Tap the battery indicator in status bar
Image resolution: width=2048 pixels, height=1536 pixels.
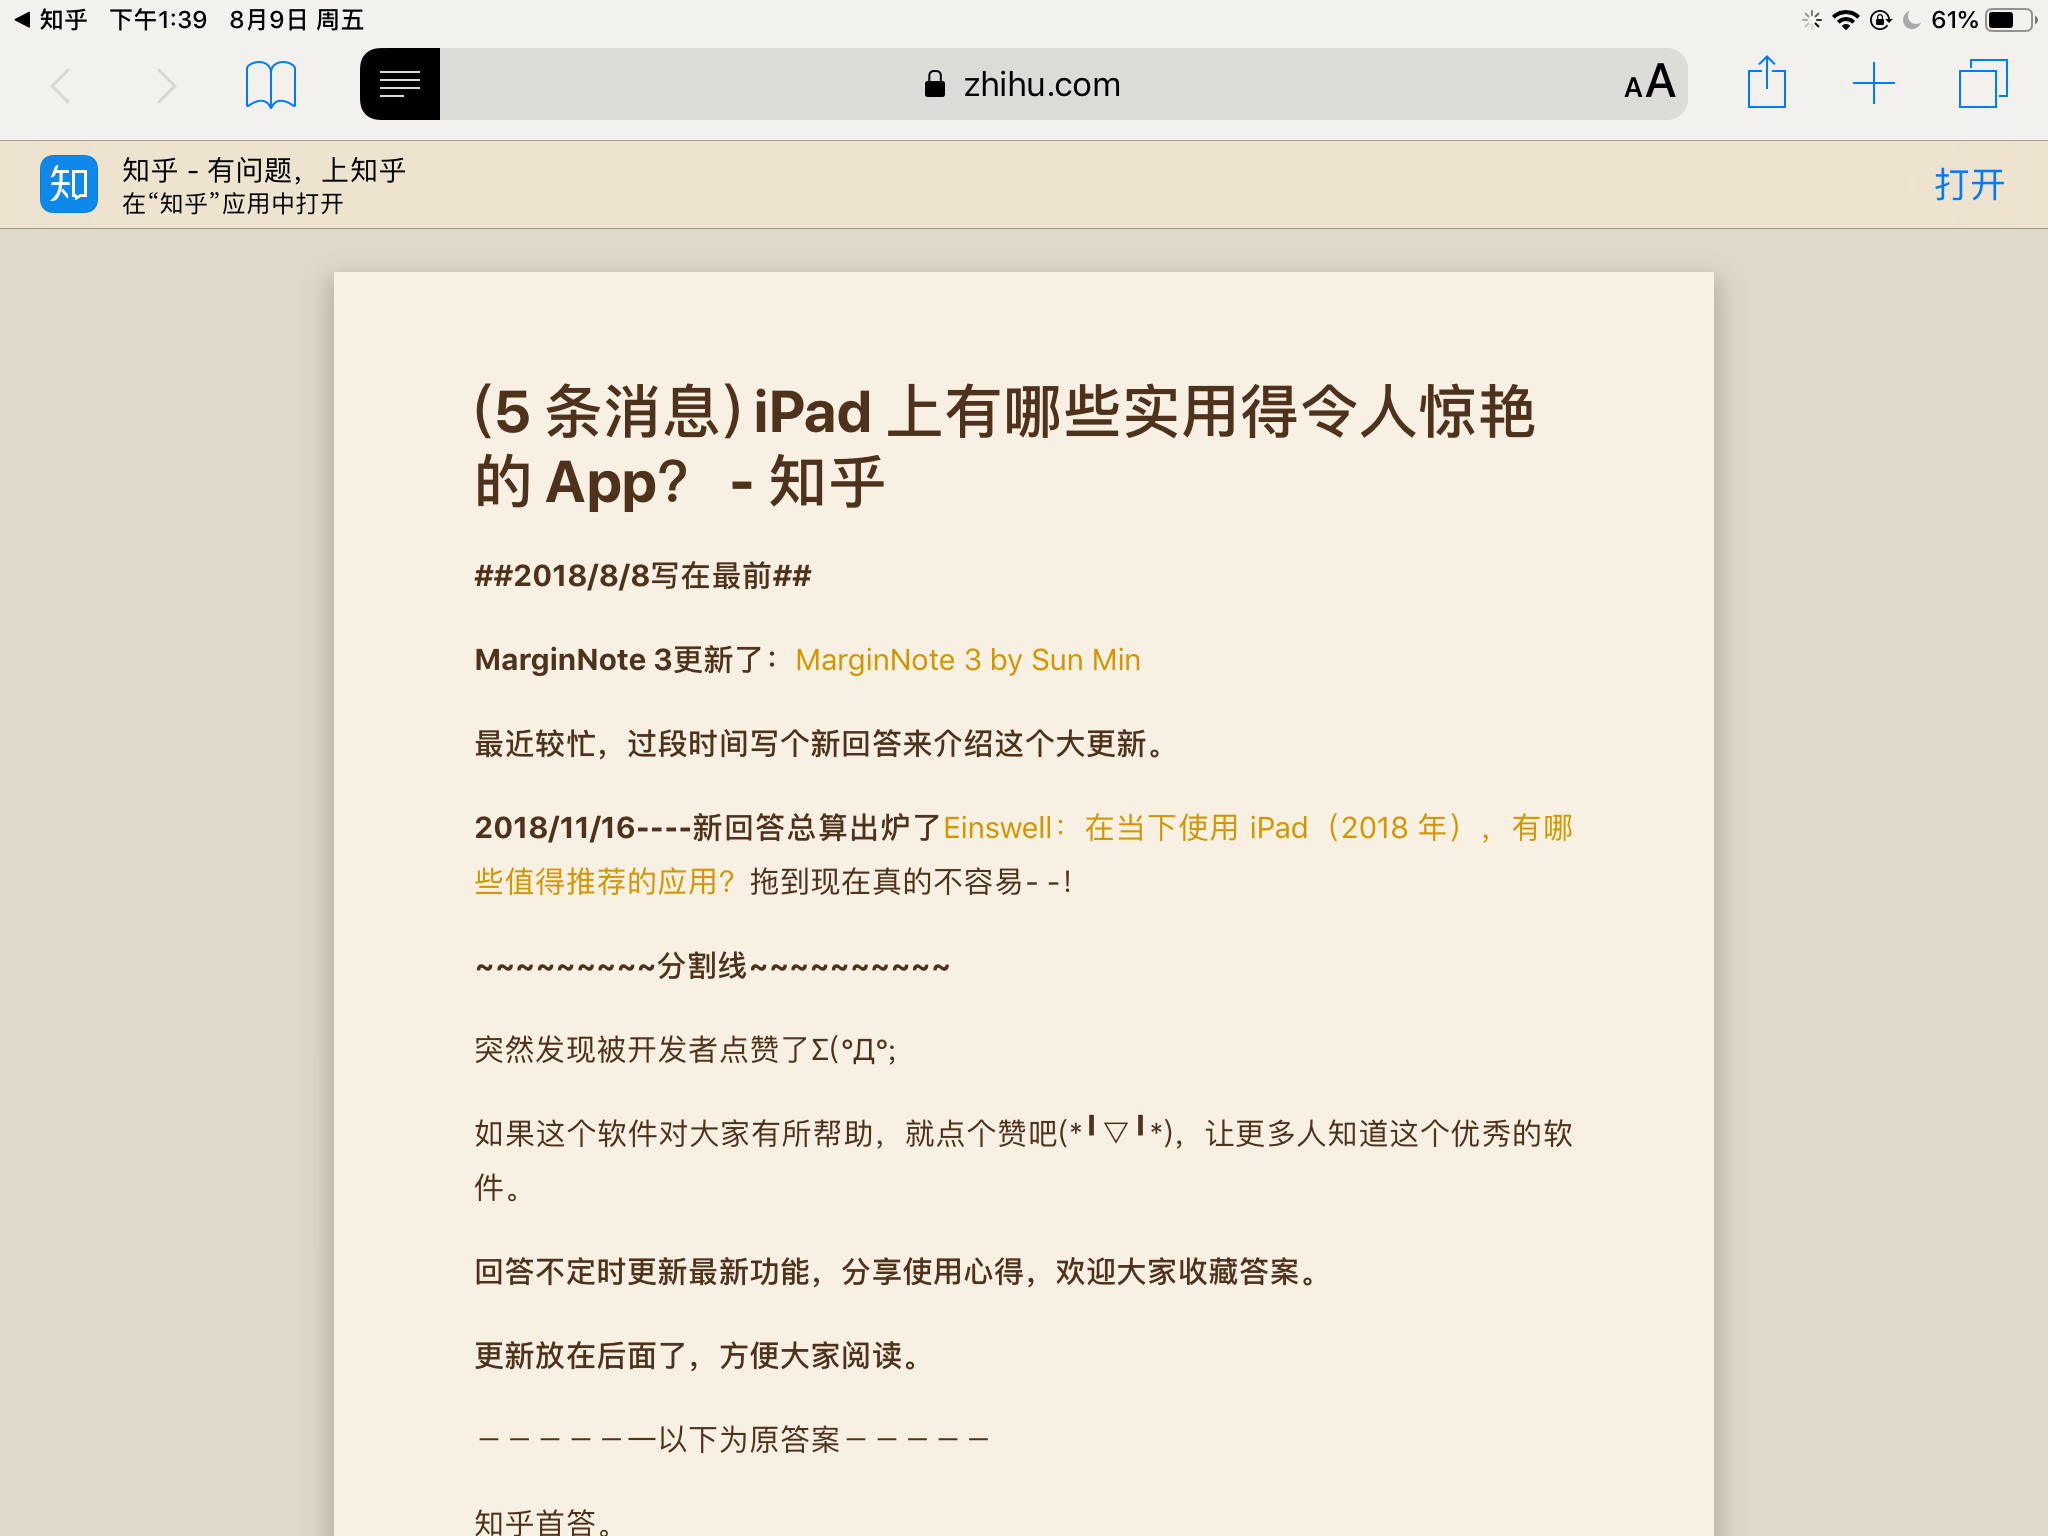2008,20
